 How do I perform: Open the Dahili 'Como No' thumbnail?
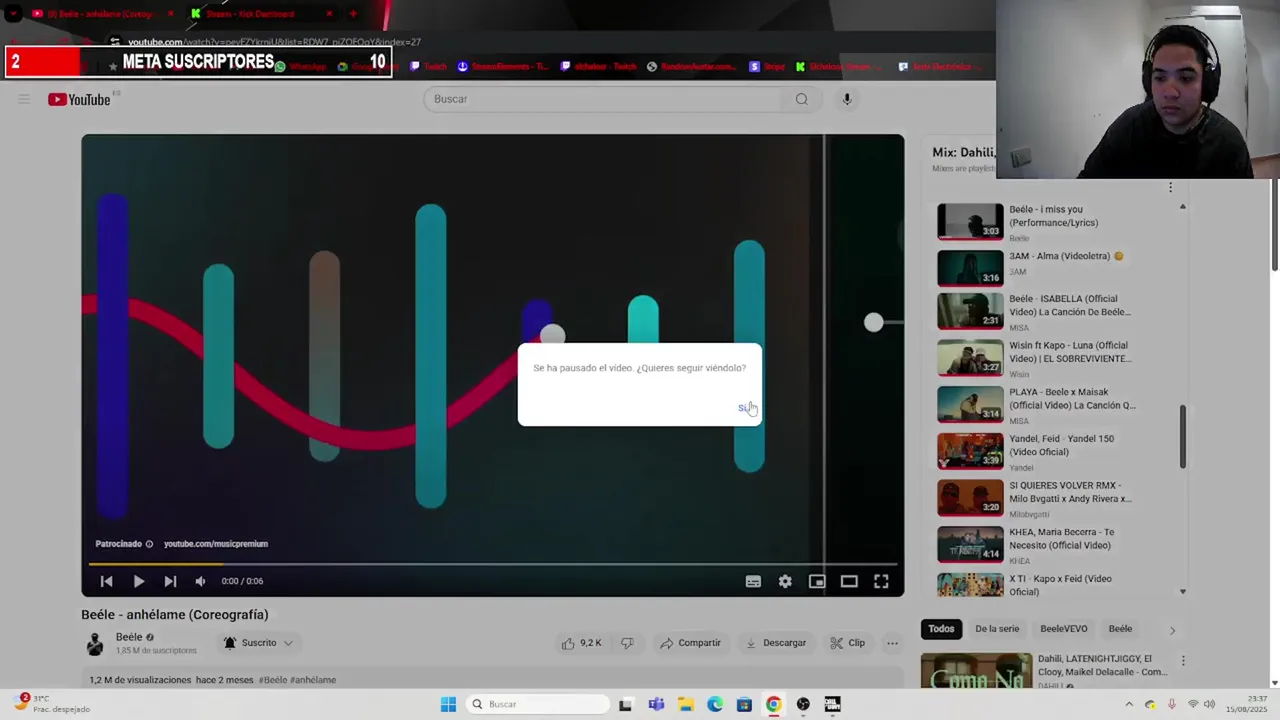point(976,671)
